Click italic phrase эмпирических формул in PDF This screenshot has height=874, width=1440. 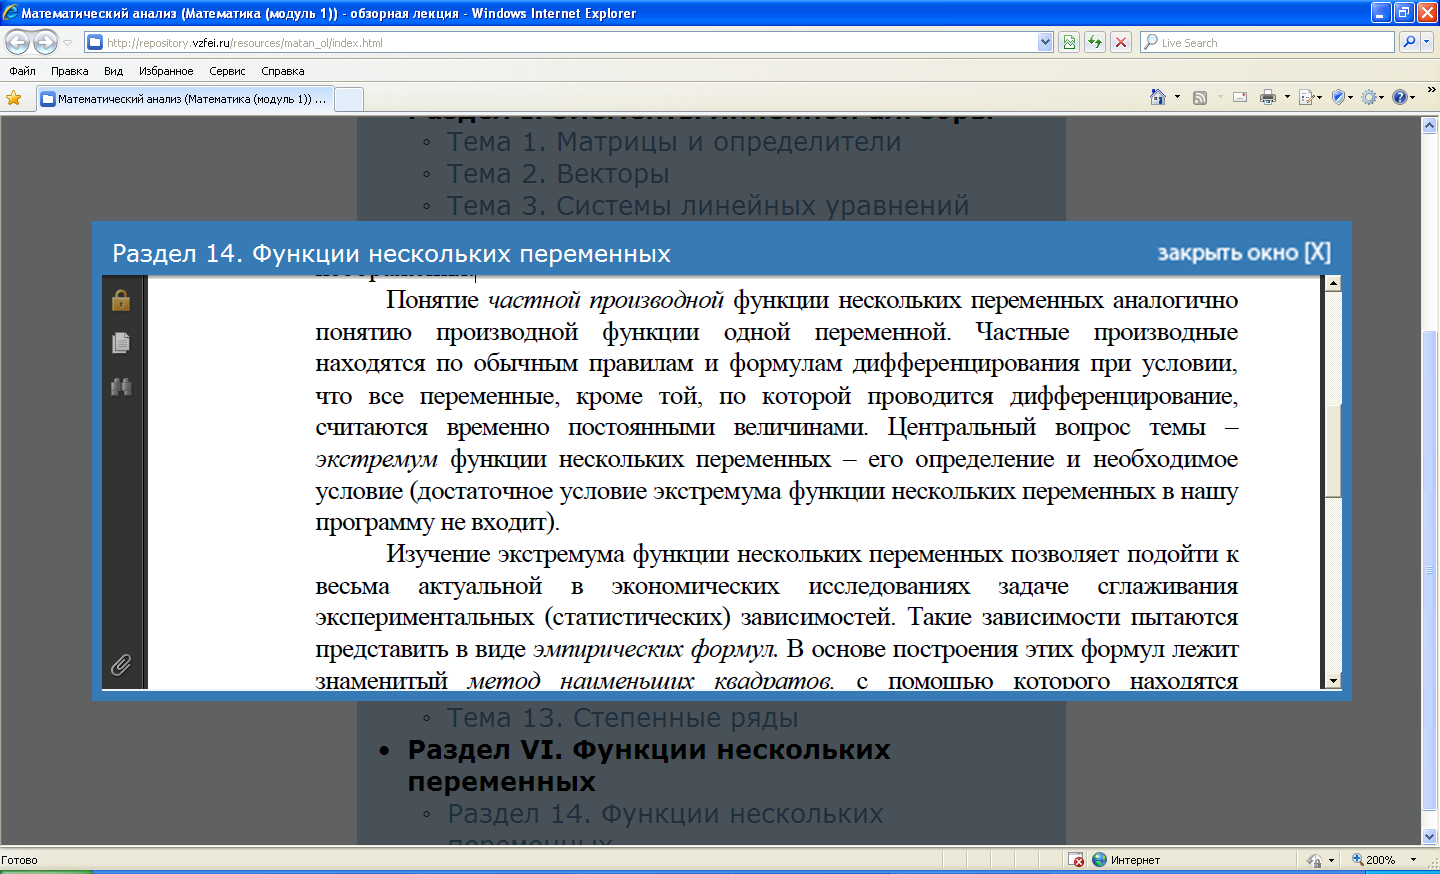(655, 650)
